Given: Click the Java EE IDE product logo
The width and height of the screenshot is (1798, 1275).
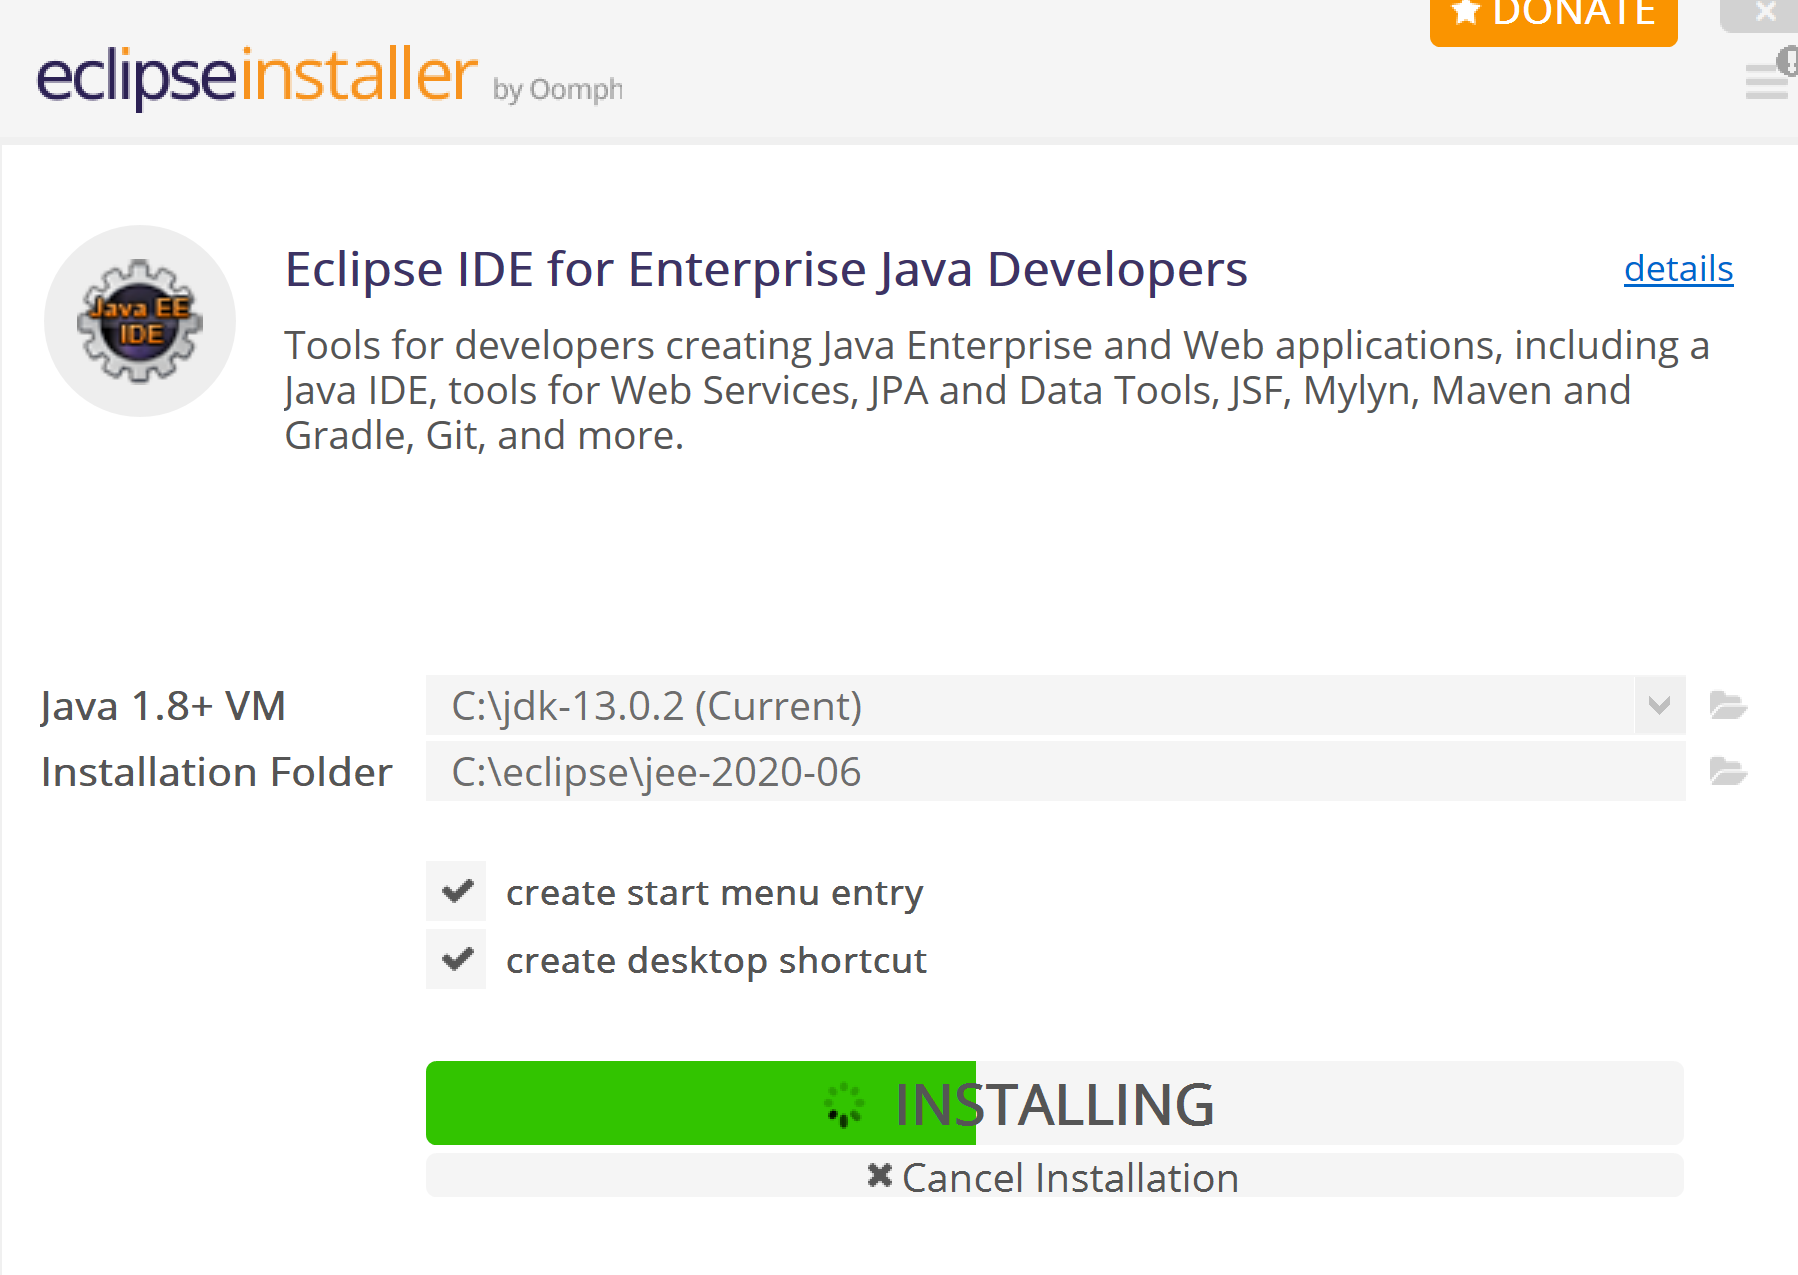Looking at the screenshot, I should pos(140,321).
